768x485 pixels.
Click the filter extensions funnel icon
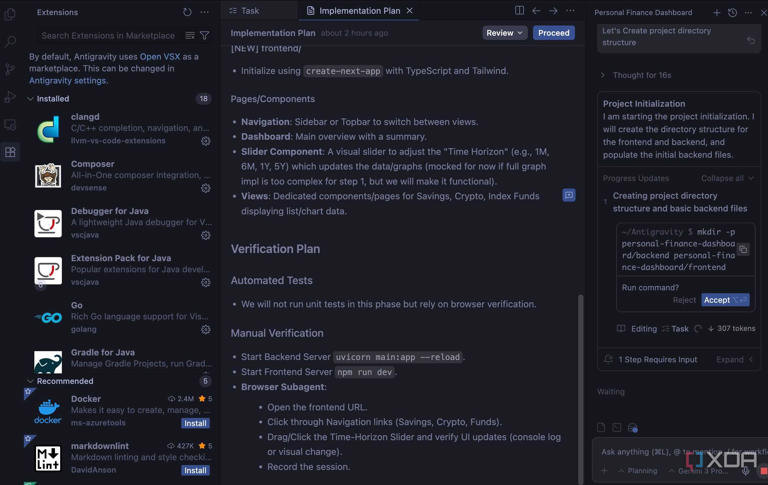point(205,36)
